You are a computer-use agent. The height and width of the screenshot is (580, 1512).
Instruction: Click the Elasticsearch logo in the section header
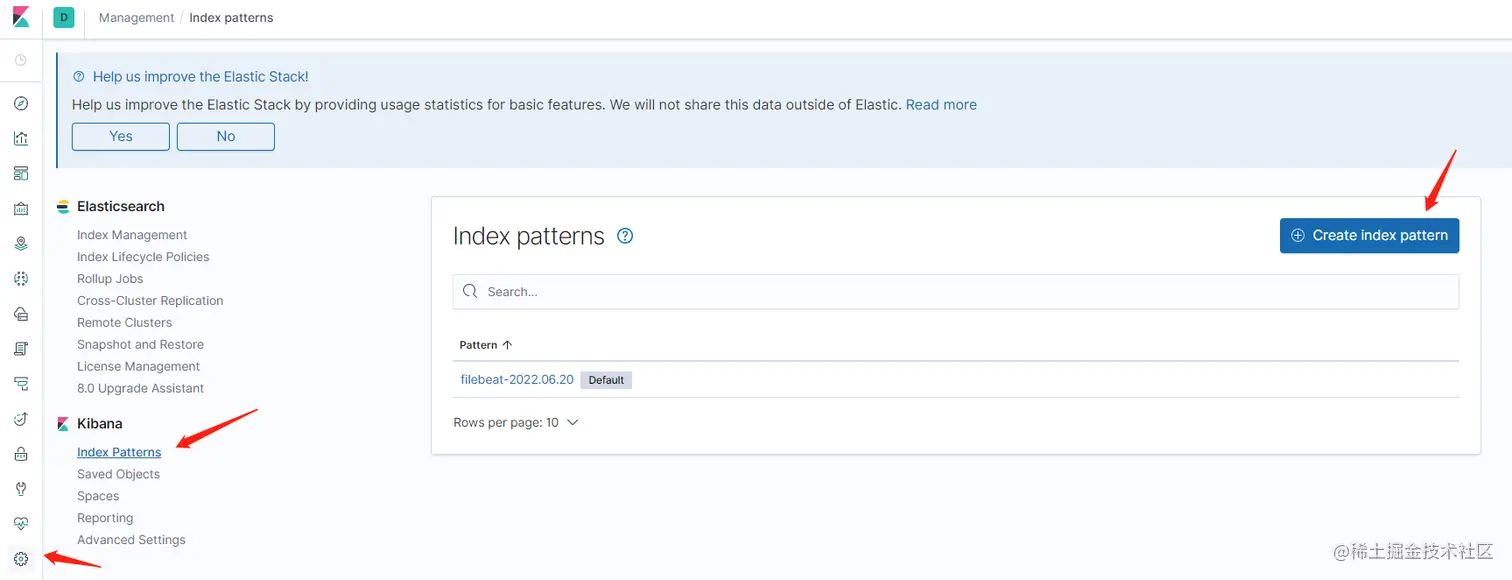click(64, 207)
